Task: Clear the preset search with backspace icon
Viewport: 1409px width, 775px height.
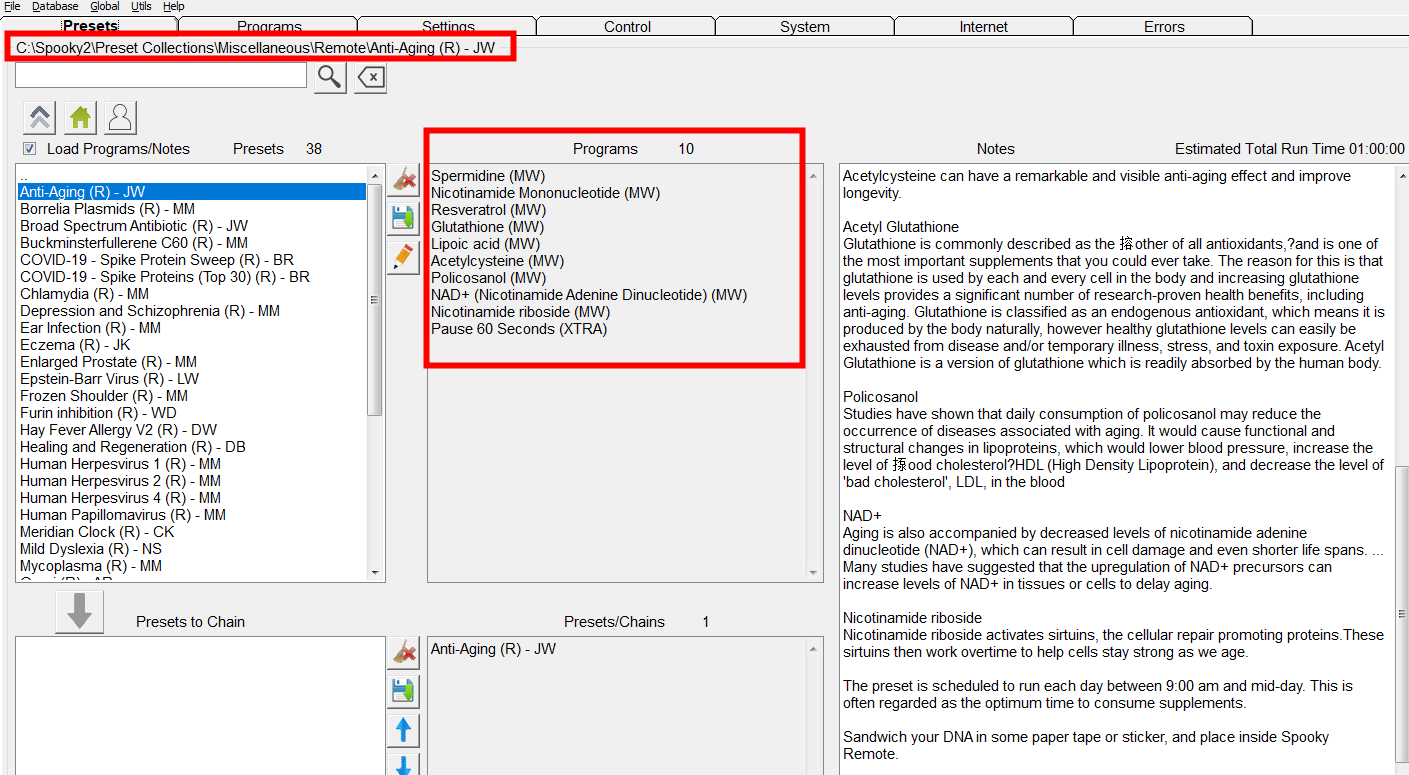Action: pyautogui.click(x=371, y=77)
